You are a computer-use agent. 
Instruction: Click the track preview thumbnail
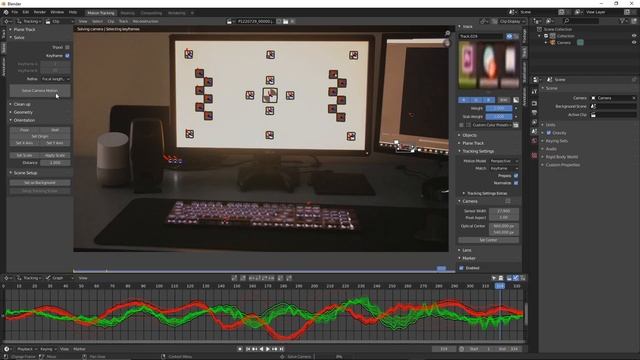(489, 65)
